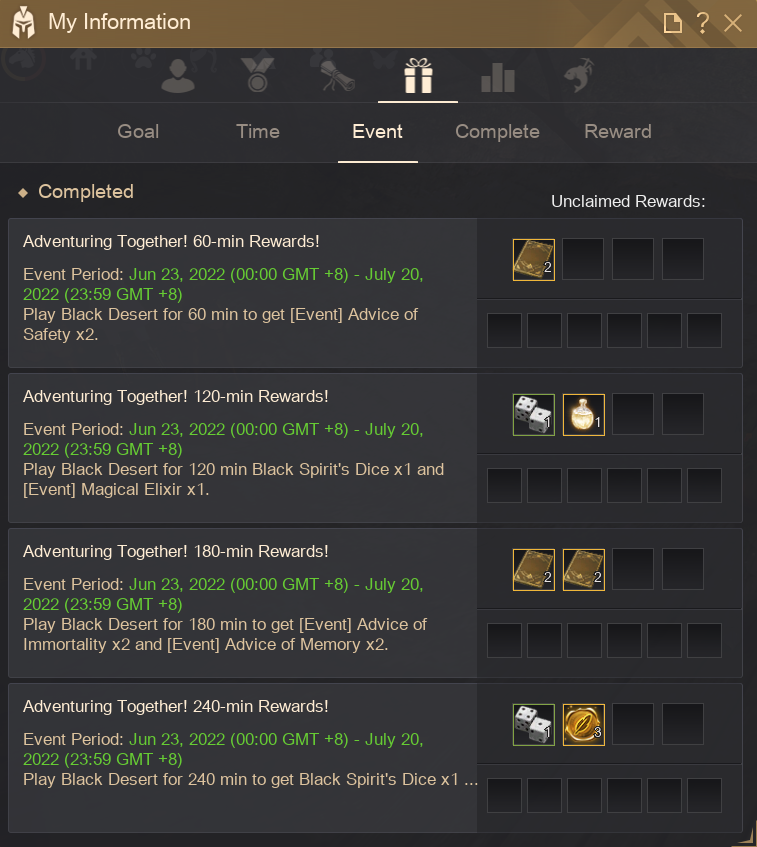Open the Reward tab
757x847 pixels.
coord(618,131)
